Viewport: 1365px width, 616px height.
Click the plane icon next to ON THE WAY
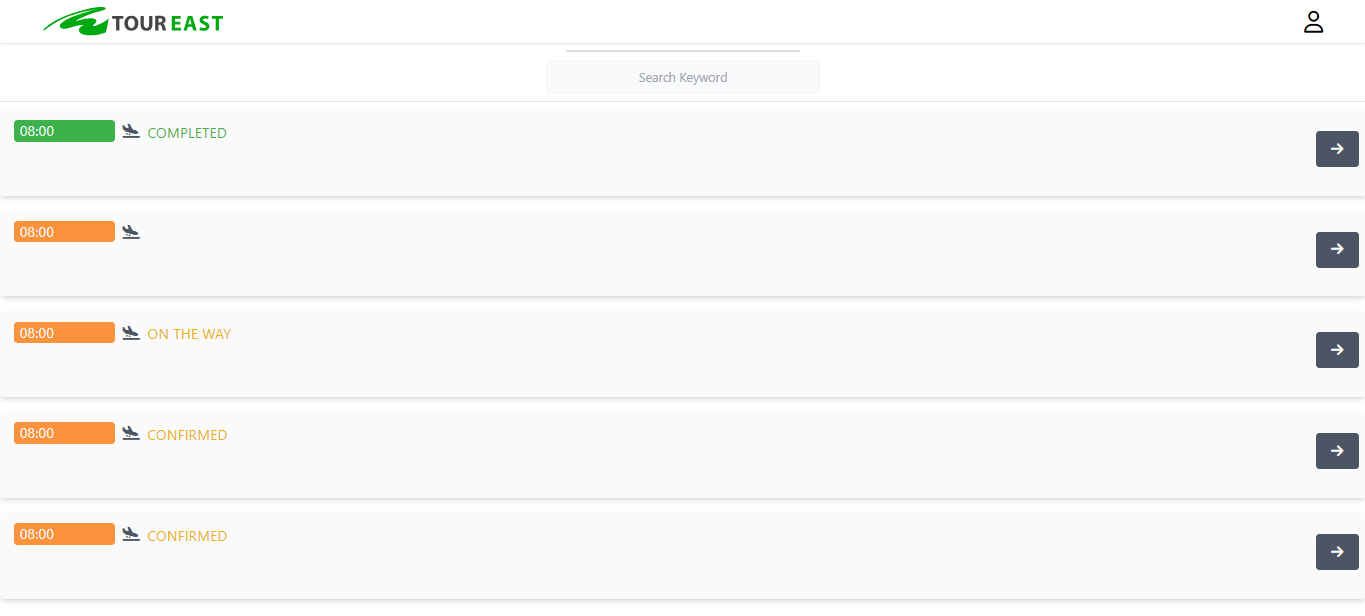131,333
